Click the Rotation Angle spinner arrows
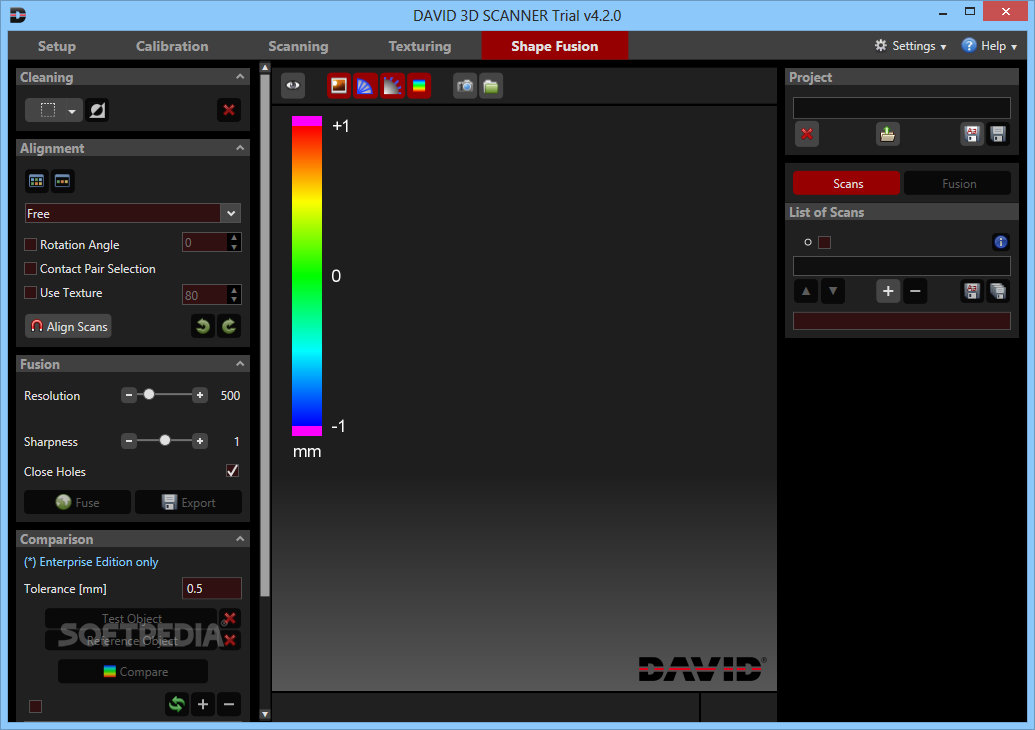The height and width of the screenshot is (730, 1035). tap(234, 242)
